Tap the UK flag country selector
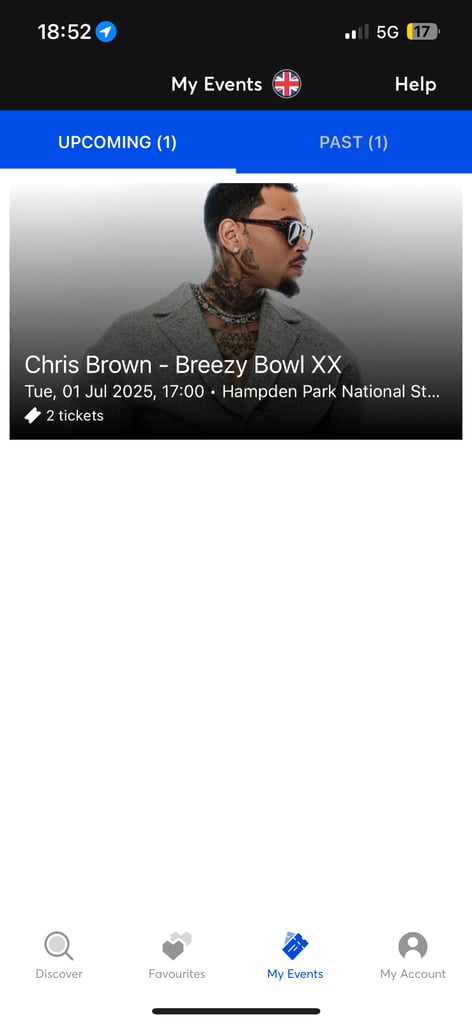This screenshot has width=472, height=1024. (x=287, y=84)
